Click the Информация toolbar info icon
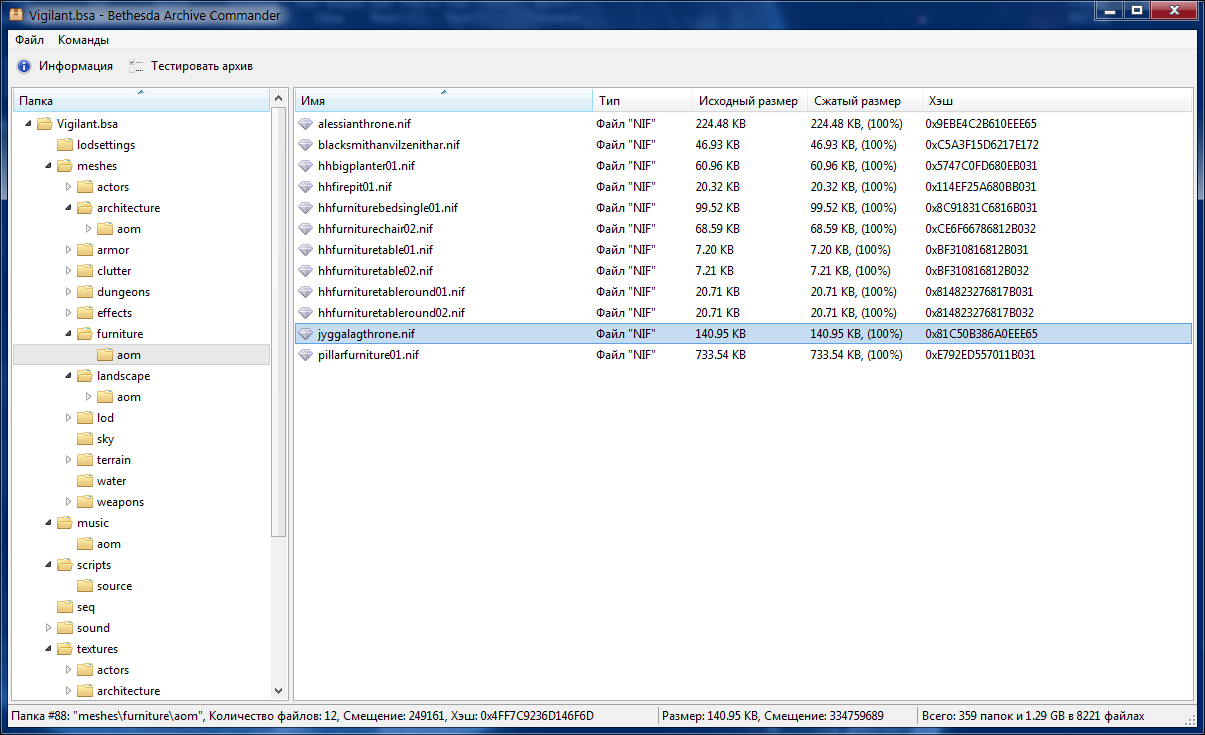This screenshot has height=735, width=1205. pos(24,66)
